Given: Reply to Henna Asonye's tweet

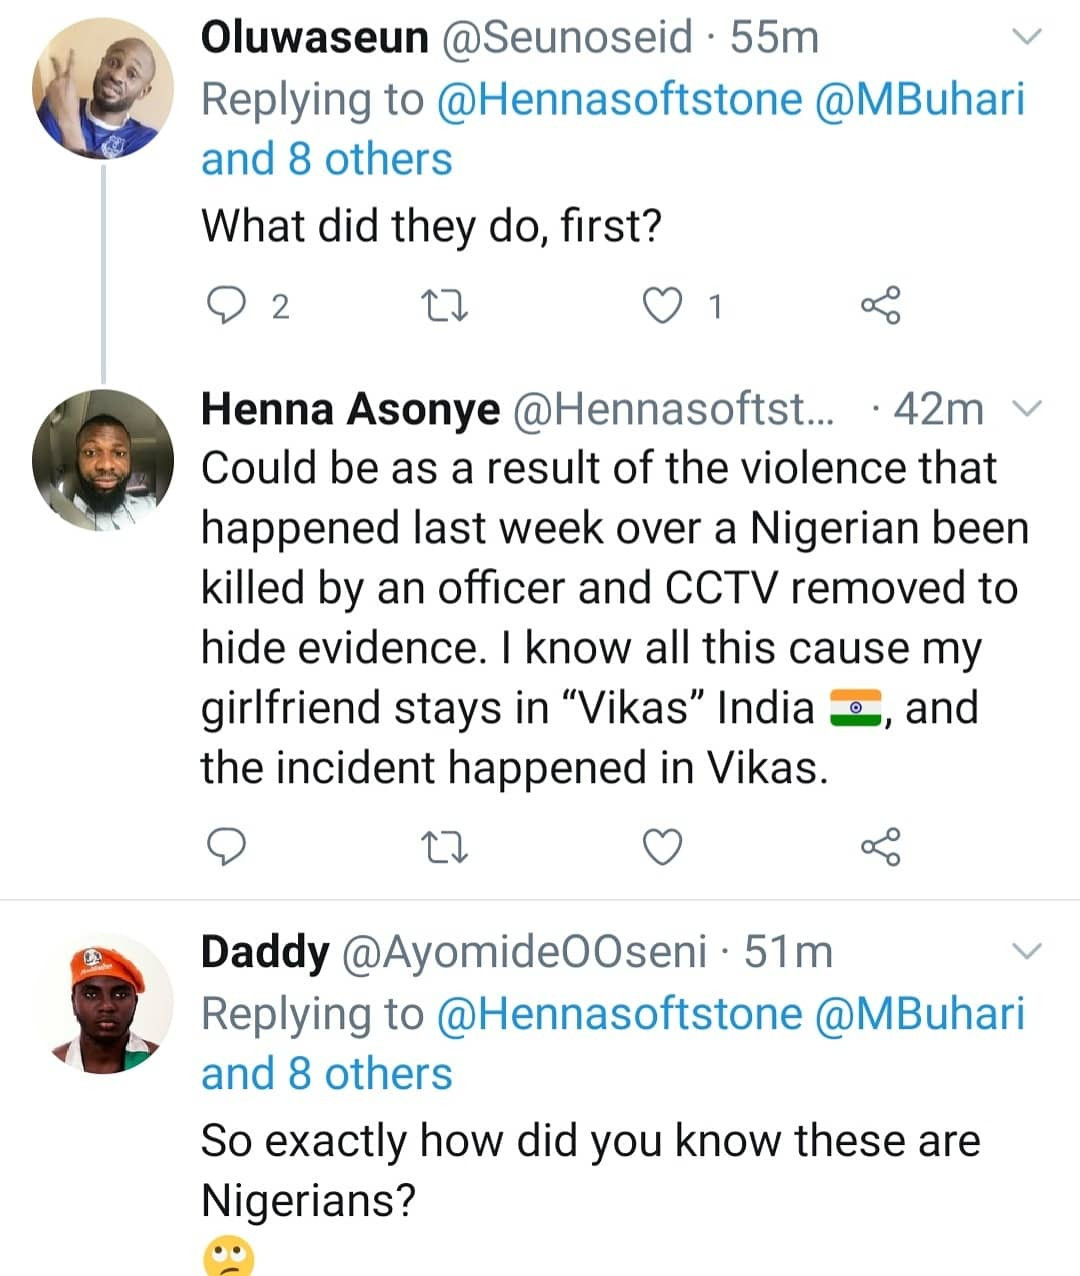Looking at the screenshot, I should pos(226,848).
